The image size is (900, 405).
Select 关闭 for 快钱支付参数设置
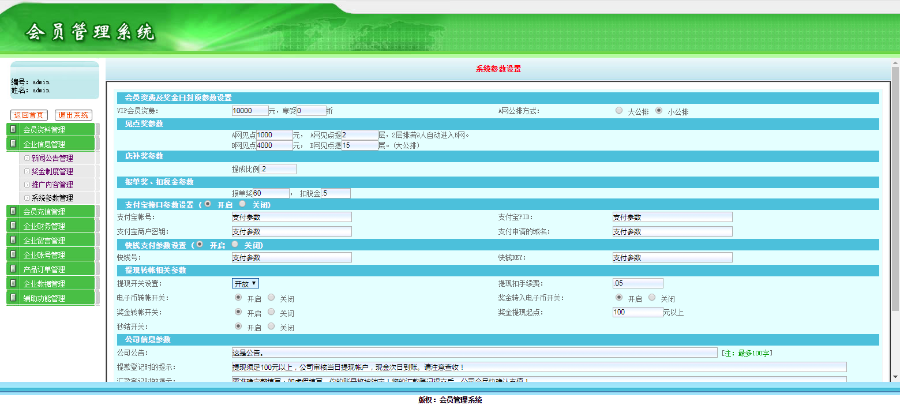[x=235, y=244]
